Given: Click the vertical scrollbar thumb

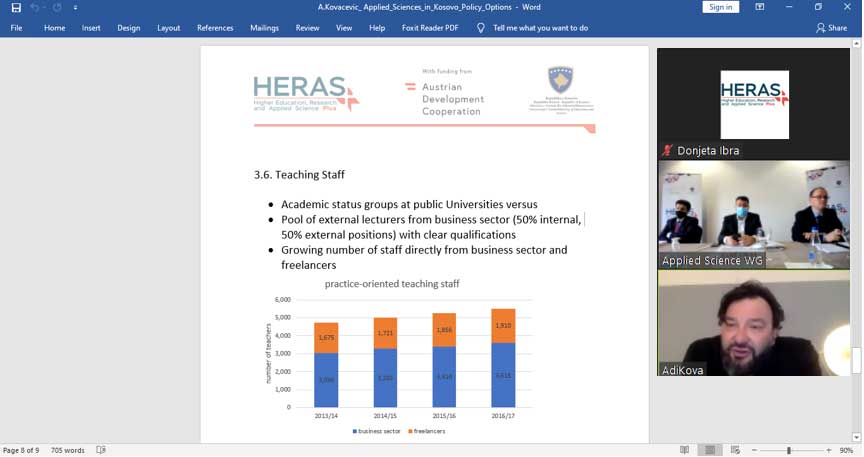Looking at the screenshot, I should pyautogui.click(x=856, y=360).
